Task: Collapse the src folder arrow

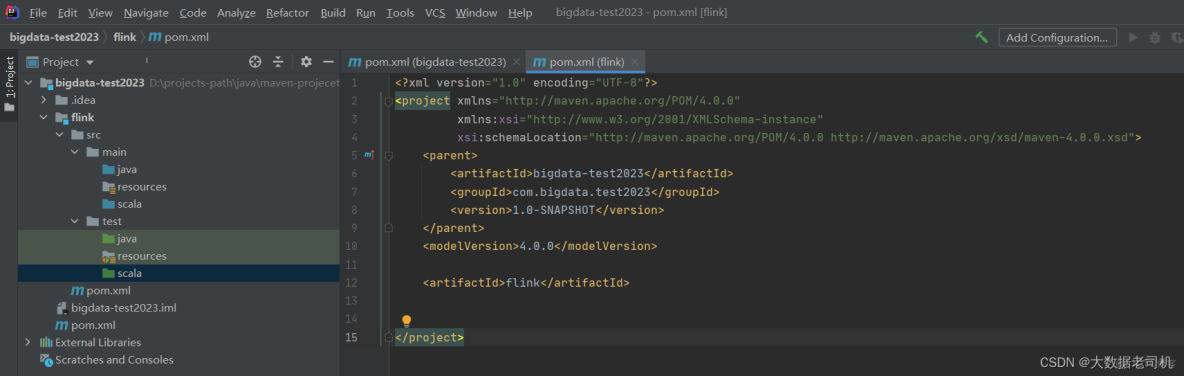Action: click(x=59, y=134)
